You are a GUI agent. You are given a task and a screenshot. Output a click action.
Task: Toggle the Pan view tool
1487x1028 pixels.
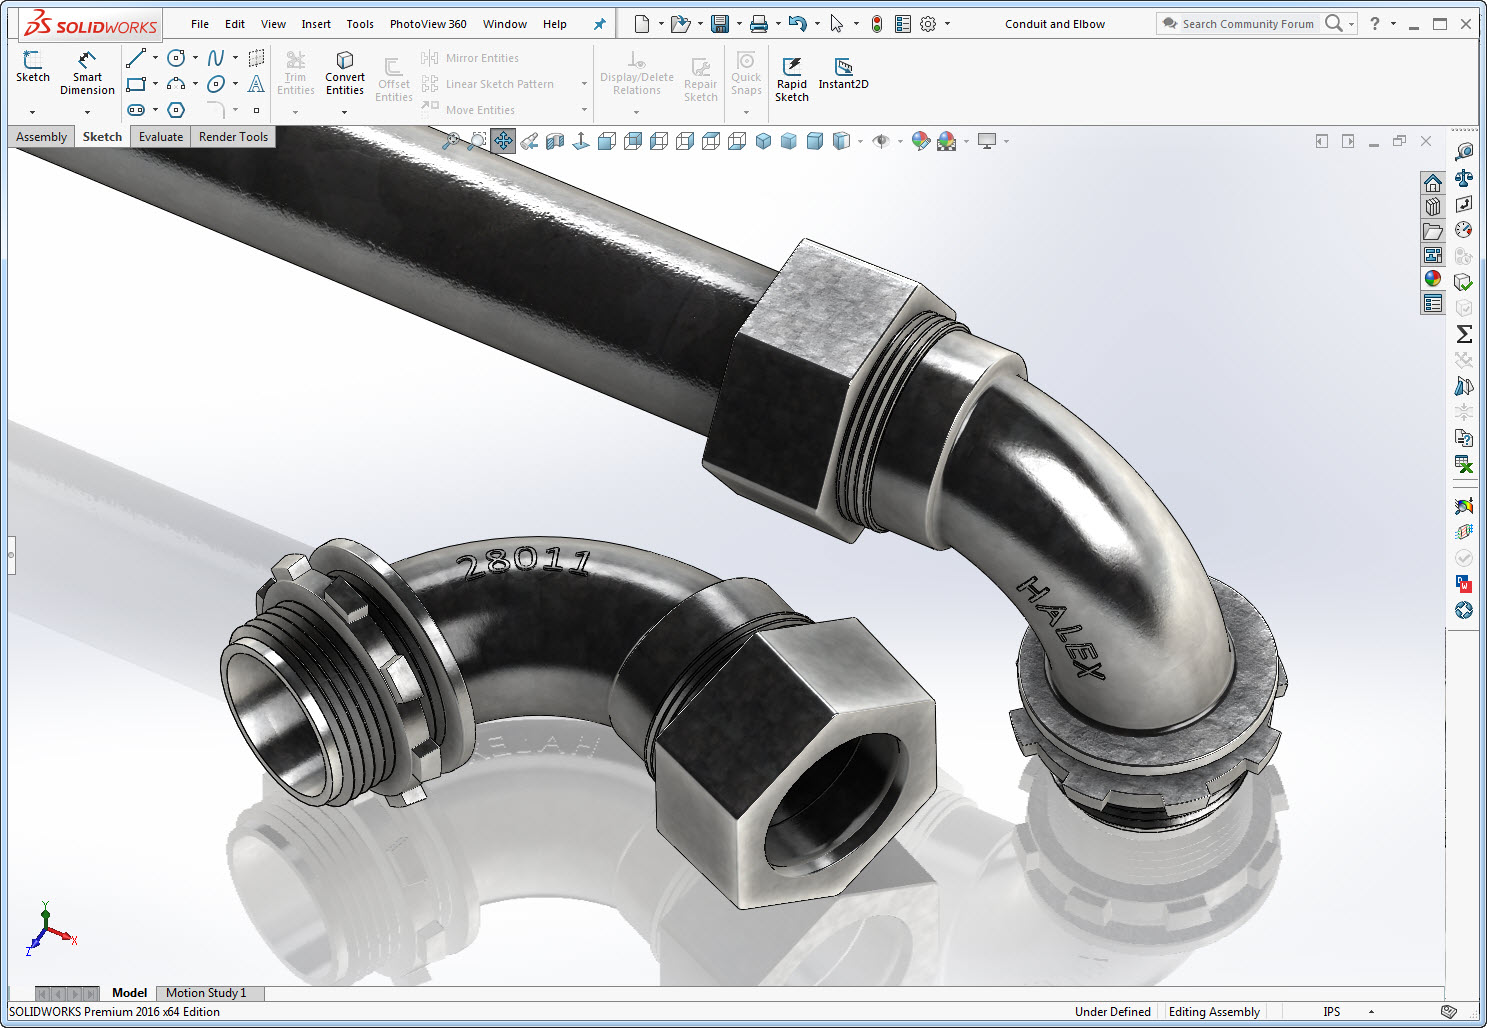click(x=503, y=141)
